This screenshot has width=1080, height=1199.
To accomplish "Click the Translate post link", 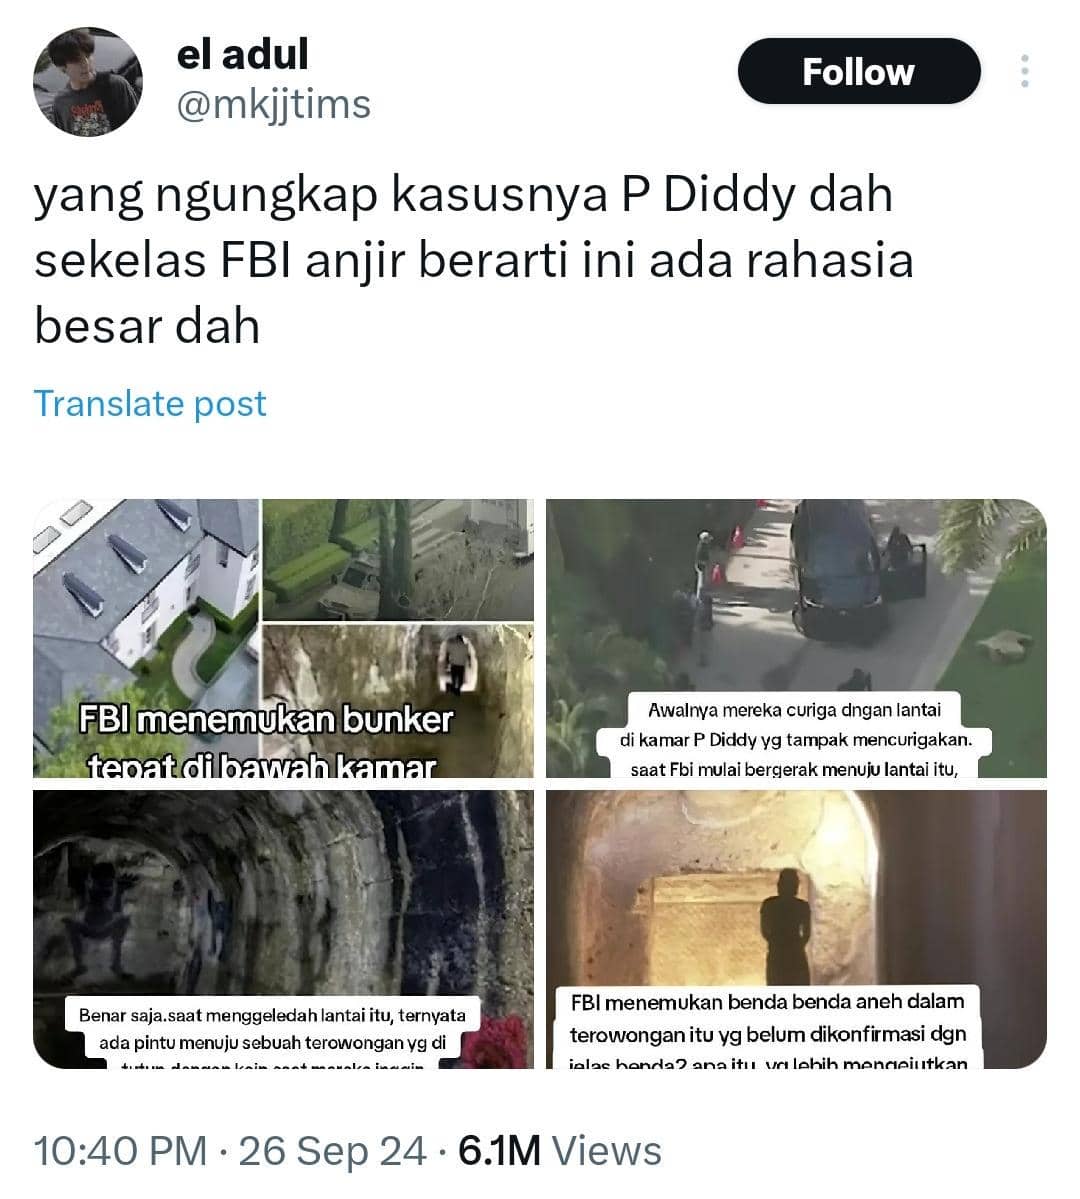I will (x=150, y=403).
